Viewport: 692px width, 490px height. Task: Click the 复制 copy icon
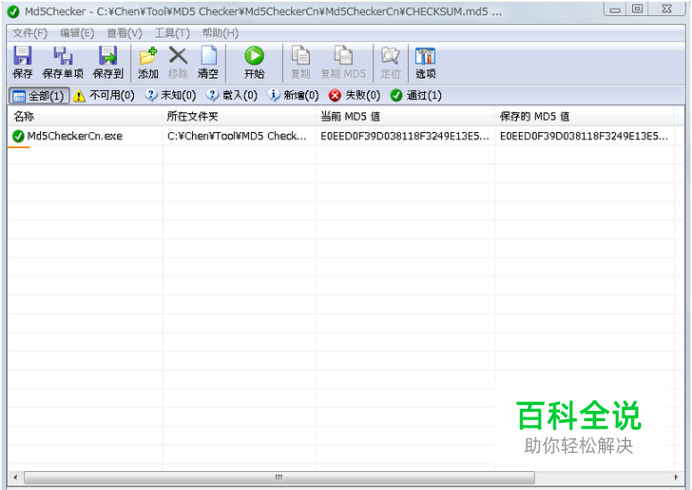[x=301, y=56]
